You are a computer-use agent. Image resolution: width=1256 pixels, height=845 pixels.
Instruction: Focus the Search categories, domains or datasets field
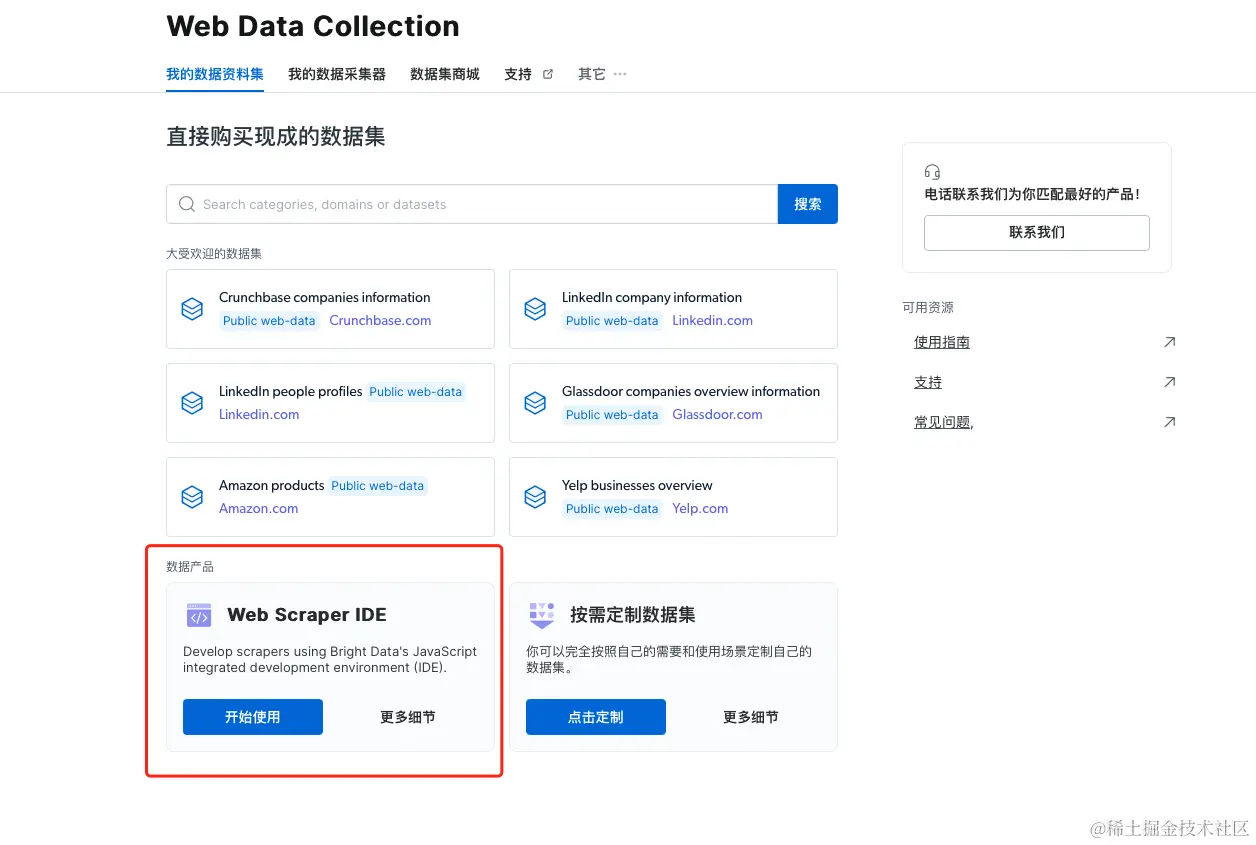pyautogui.click(x=472, y=204)
